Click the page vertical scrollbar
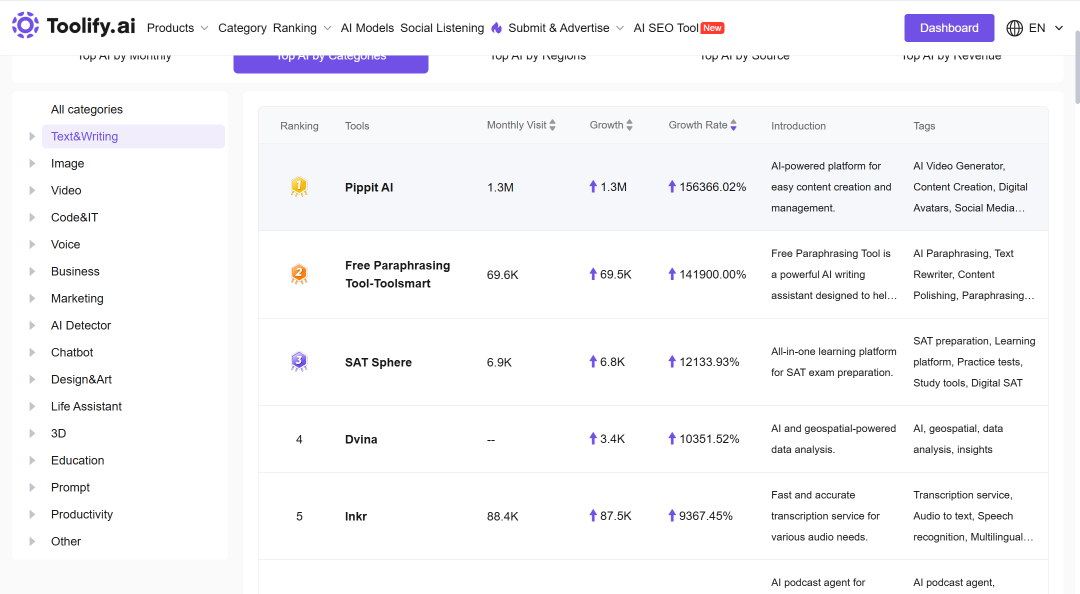1080x594 pixels. click(1076, 66)
